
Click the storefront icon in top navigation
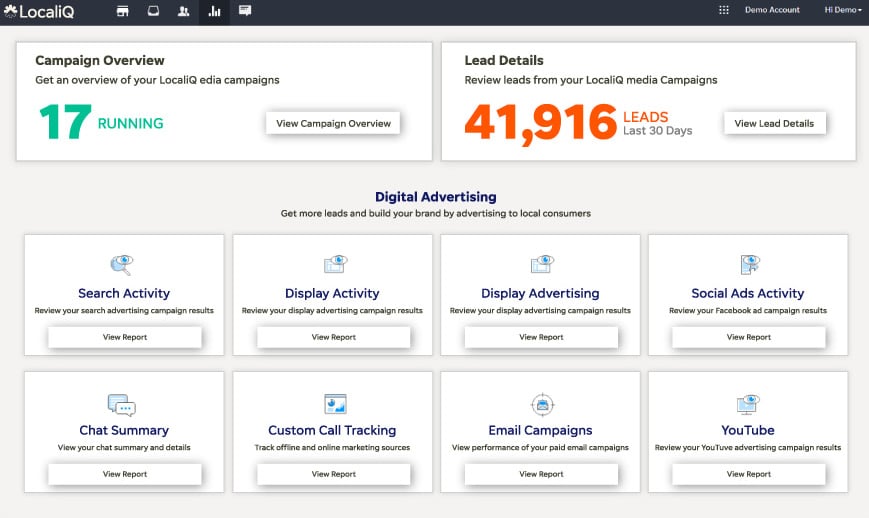[123, 11]
